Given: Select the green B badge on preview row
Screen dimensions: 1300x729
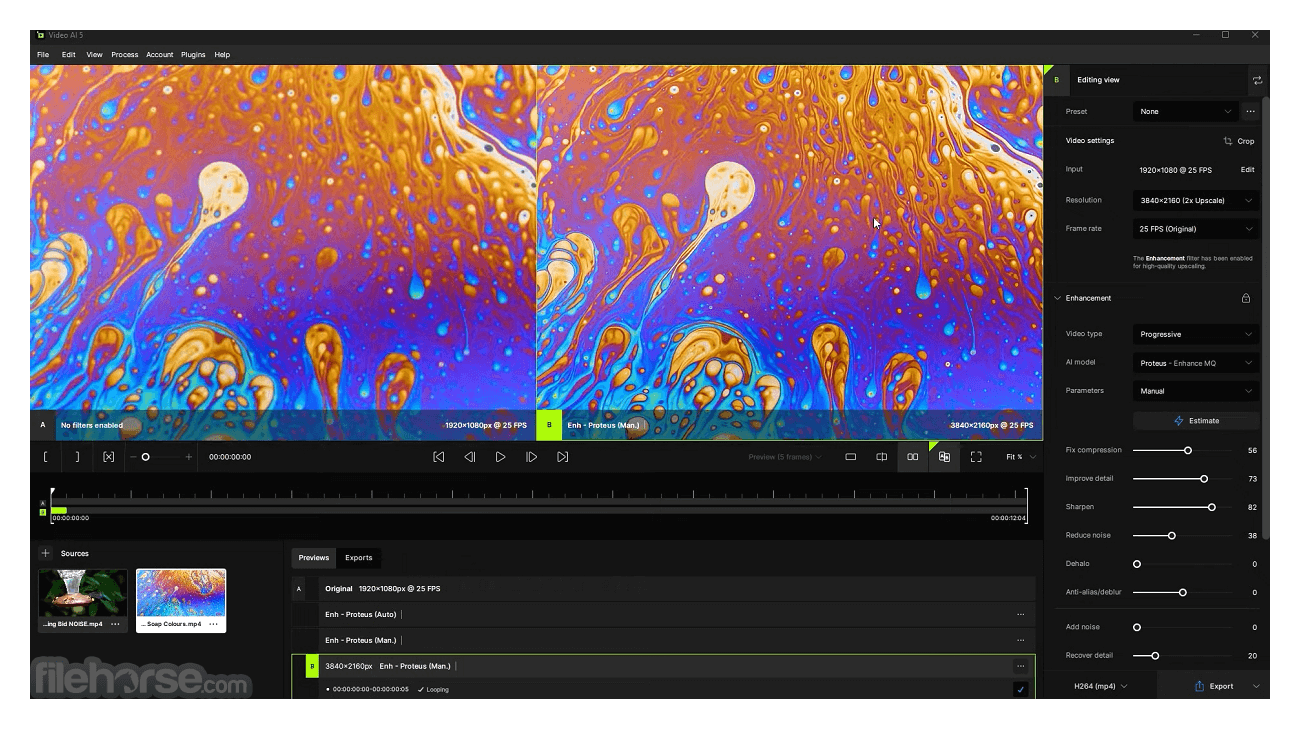Looking at the screenshot, I should [x=312, y=666].
